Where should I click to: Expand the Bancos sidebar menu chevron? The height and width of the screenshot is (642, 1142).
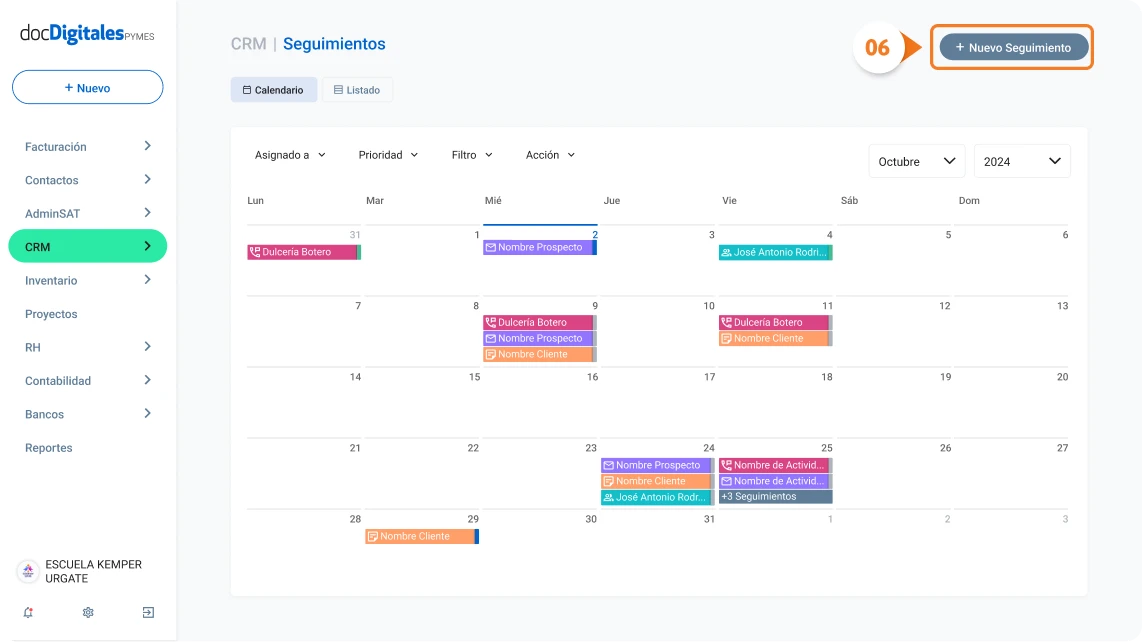click(x=147, y=414)
